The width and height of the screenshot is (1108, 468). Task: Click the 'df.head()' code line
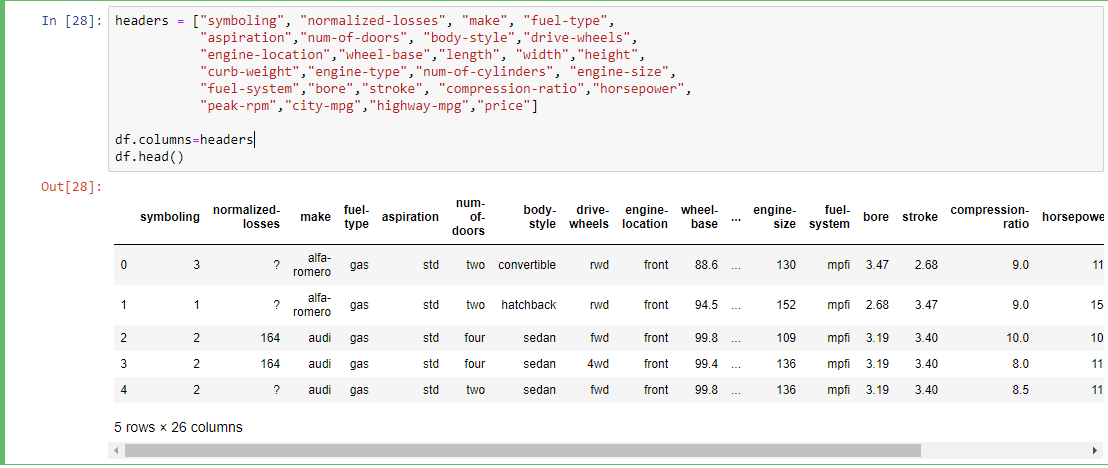point(149,157)
